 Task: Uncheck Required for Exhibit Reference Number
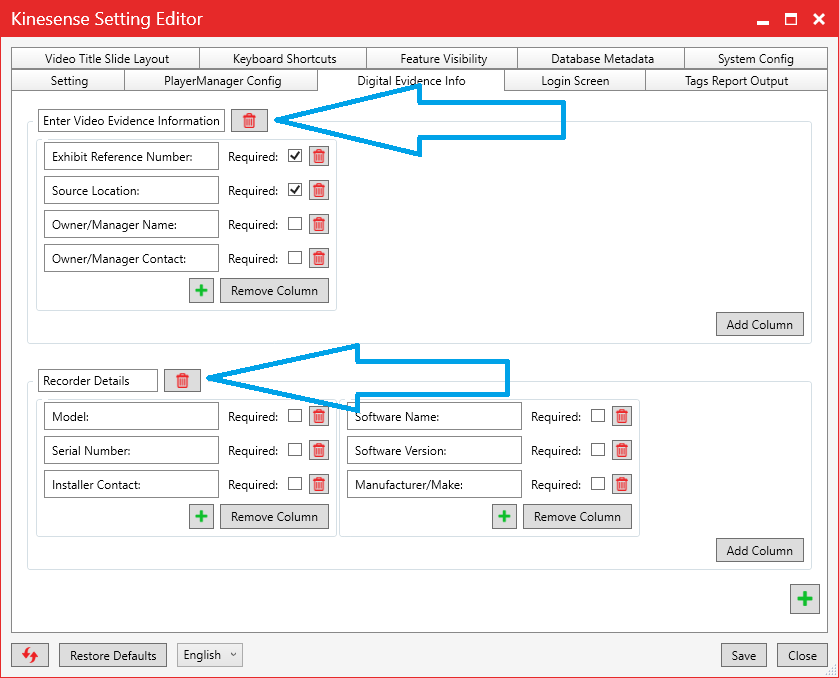point(295,156)
